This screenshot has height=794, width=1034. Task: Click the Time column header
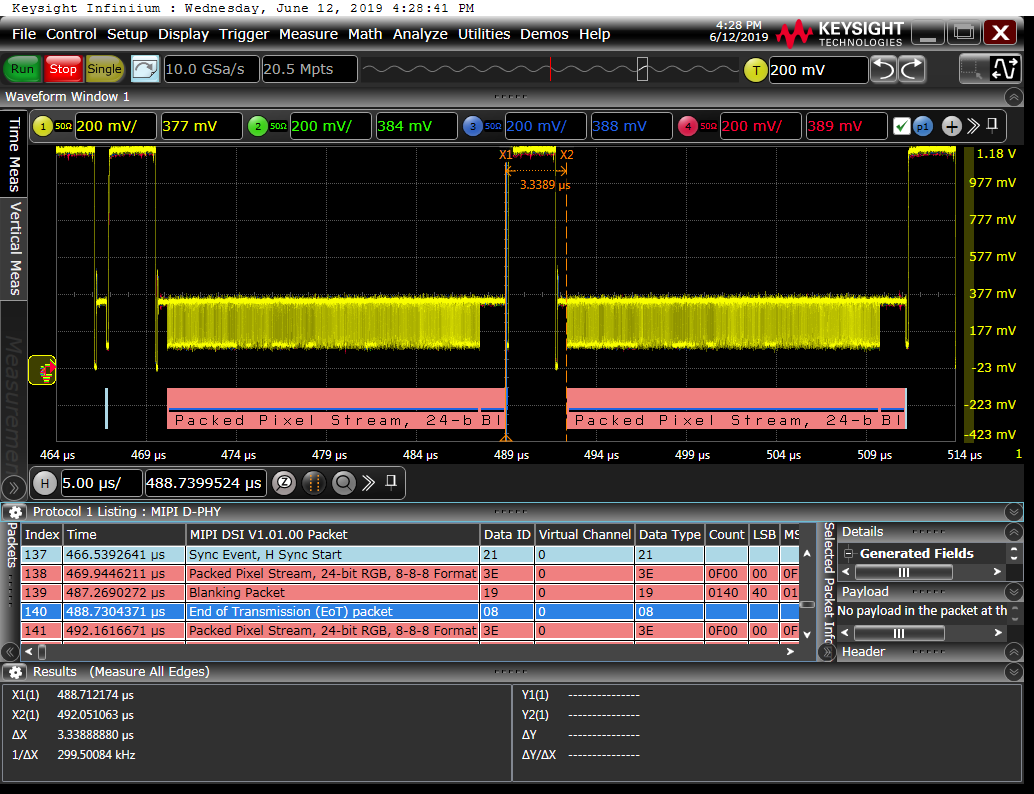tap(124, 535)
